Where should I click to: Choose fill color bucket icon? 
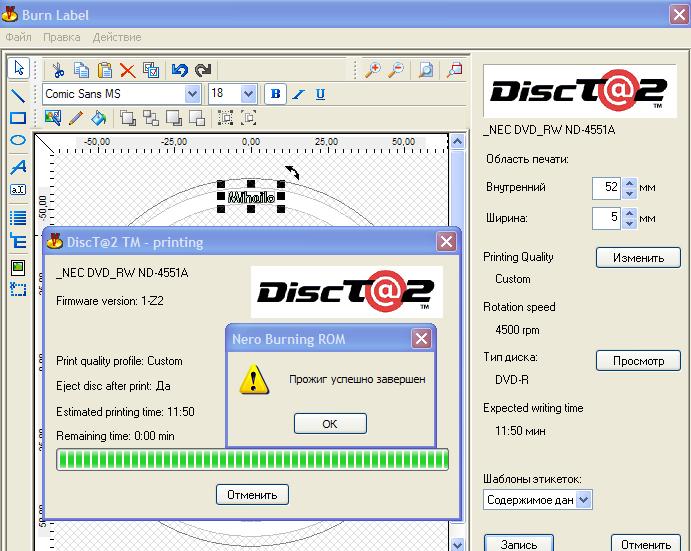pos(98,118)
